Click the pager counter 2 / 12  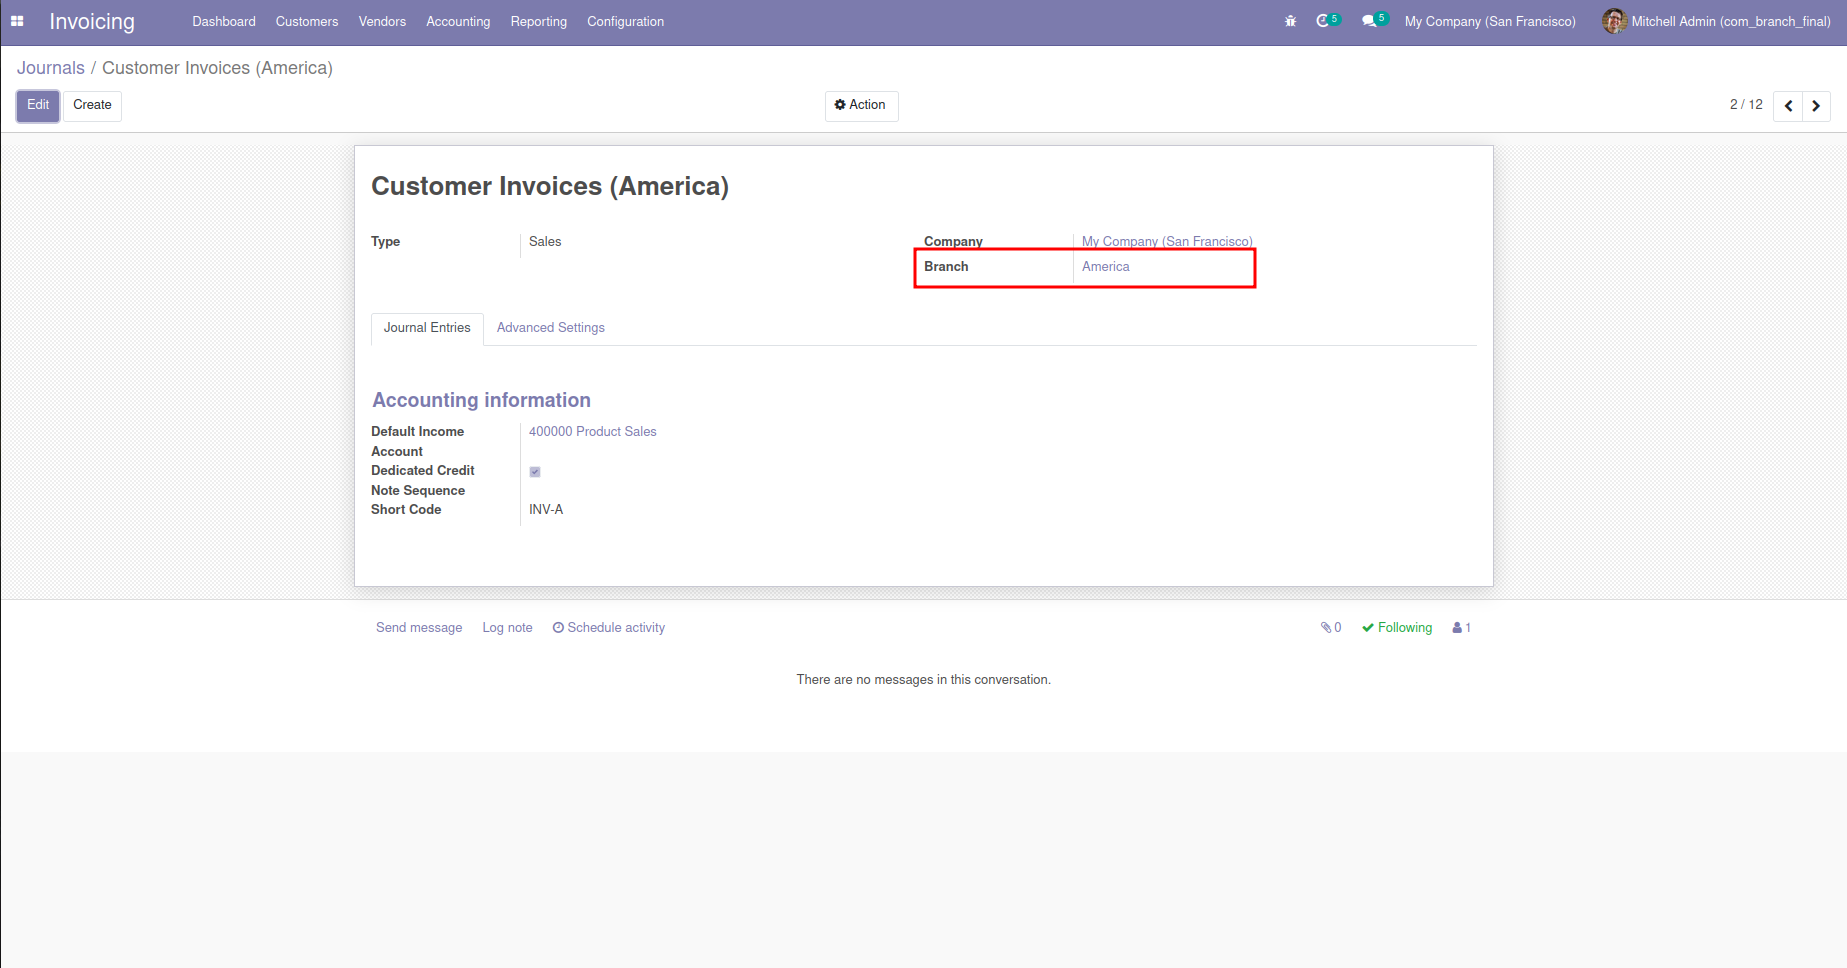[1746, 105]
